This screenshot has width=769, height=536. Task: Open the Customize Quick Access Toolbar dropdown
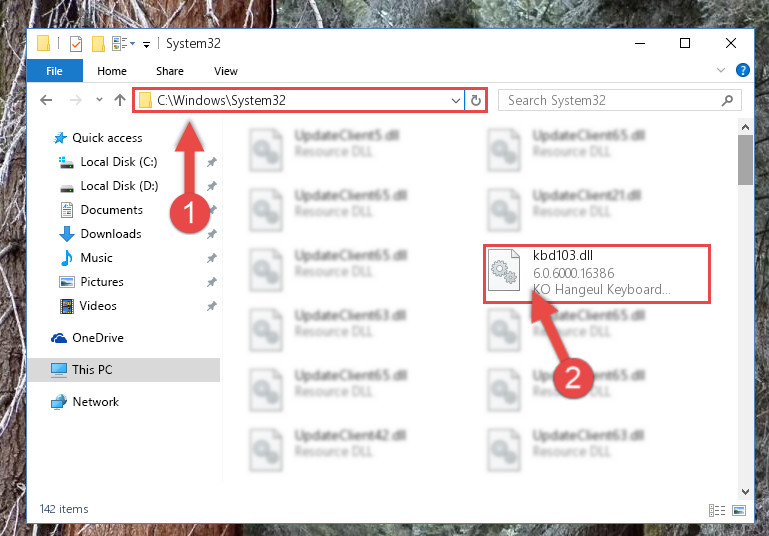(146, 45)
